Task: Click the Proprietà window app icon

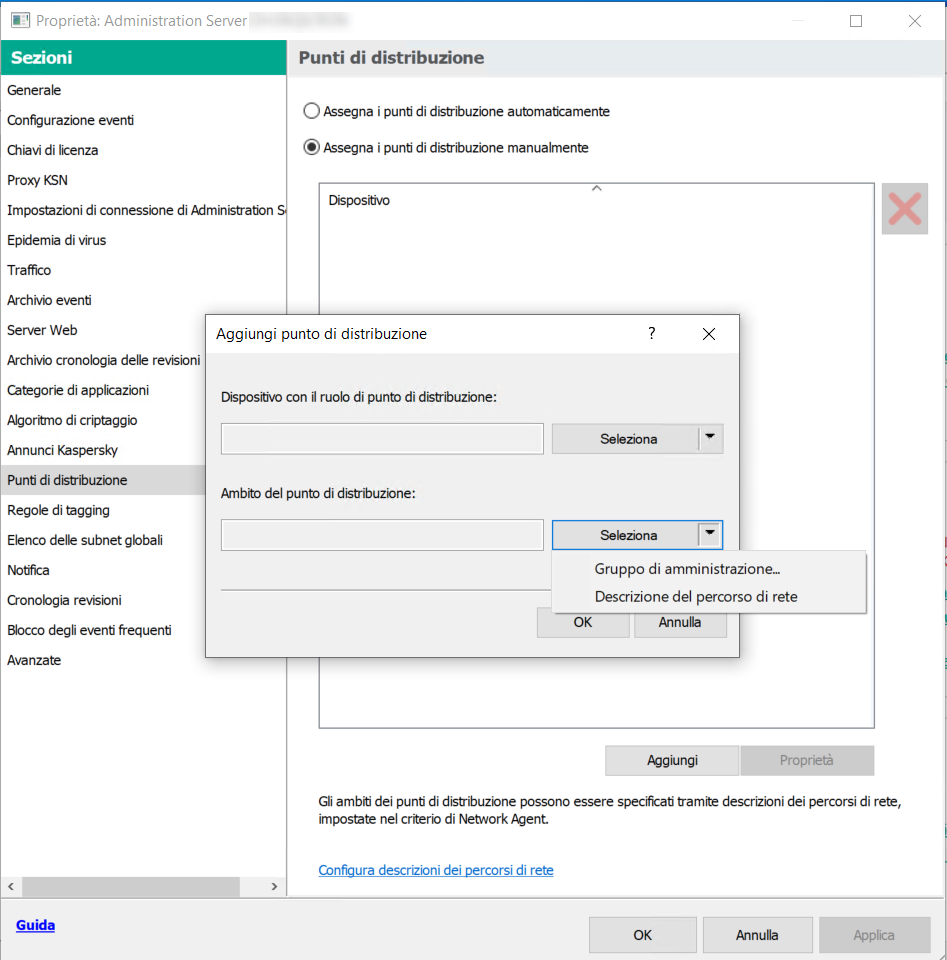Action: [20, 20]
